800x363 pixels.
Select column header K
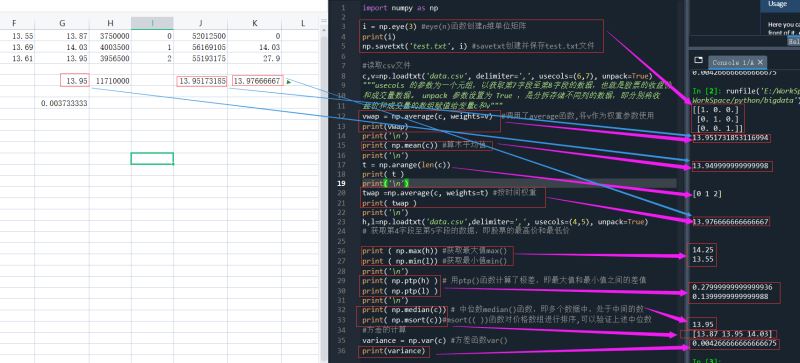click(255, 23)
